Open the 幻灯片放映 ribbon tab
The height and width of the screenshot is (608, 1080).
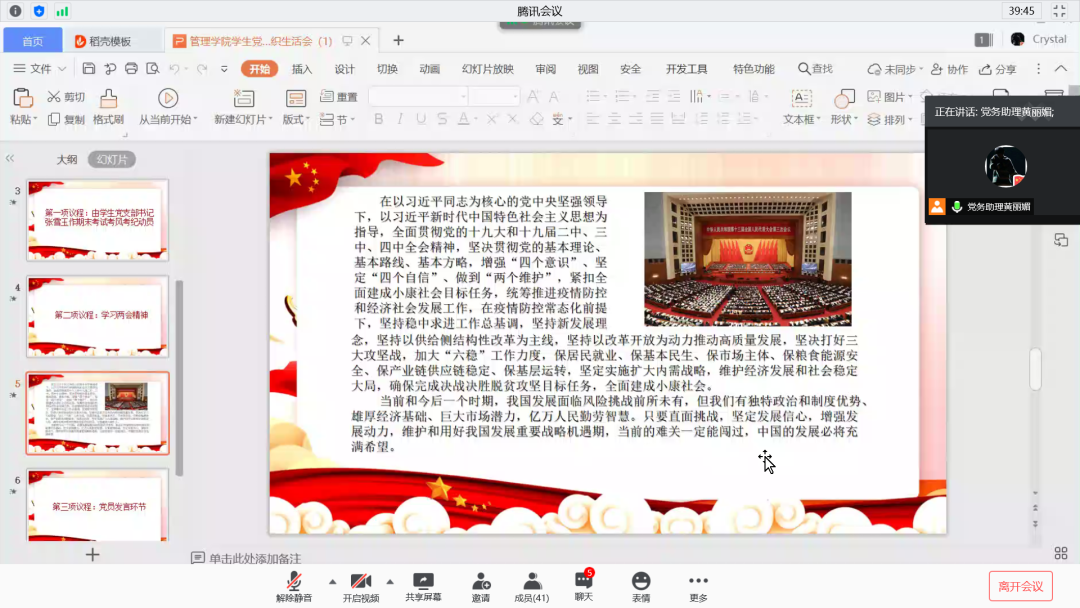pos(487,69)
